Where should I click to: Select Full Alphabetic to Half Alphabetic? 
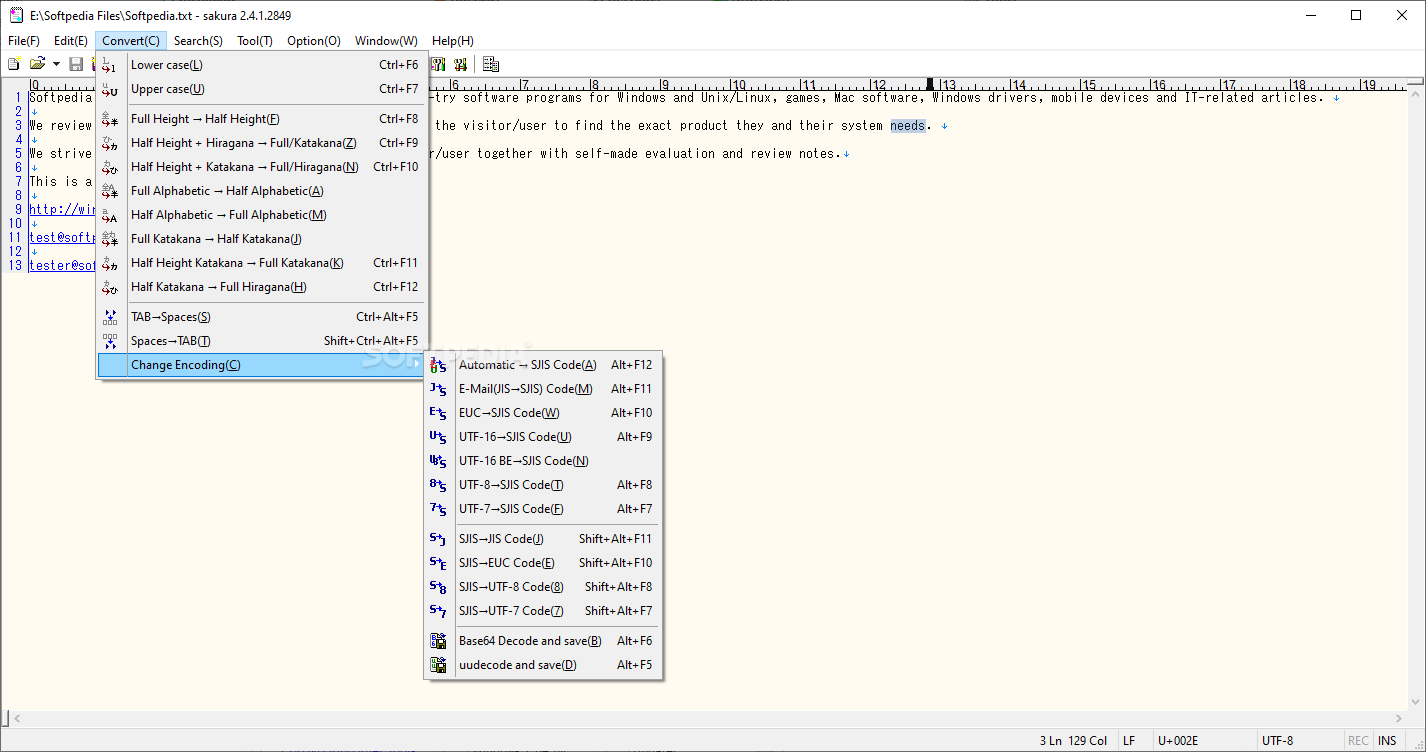[x=262, y=191]
